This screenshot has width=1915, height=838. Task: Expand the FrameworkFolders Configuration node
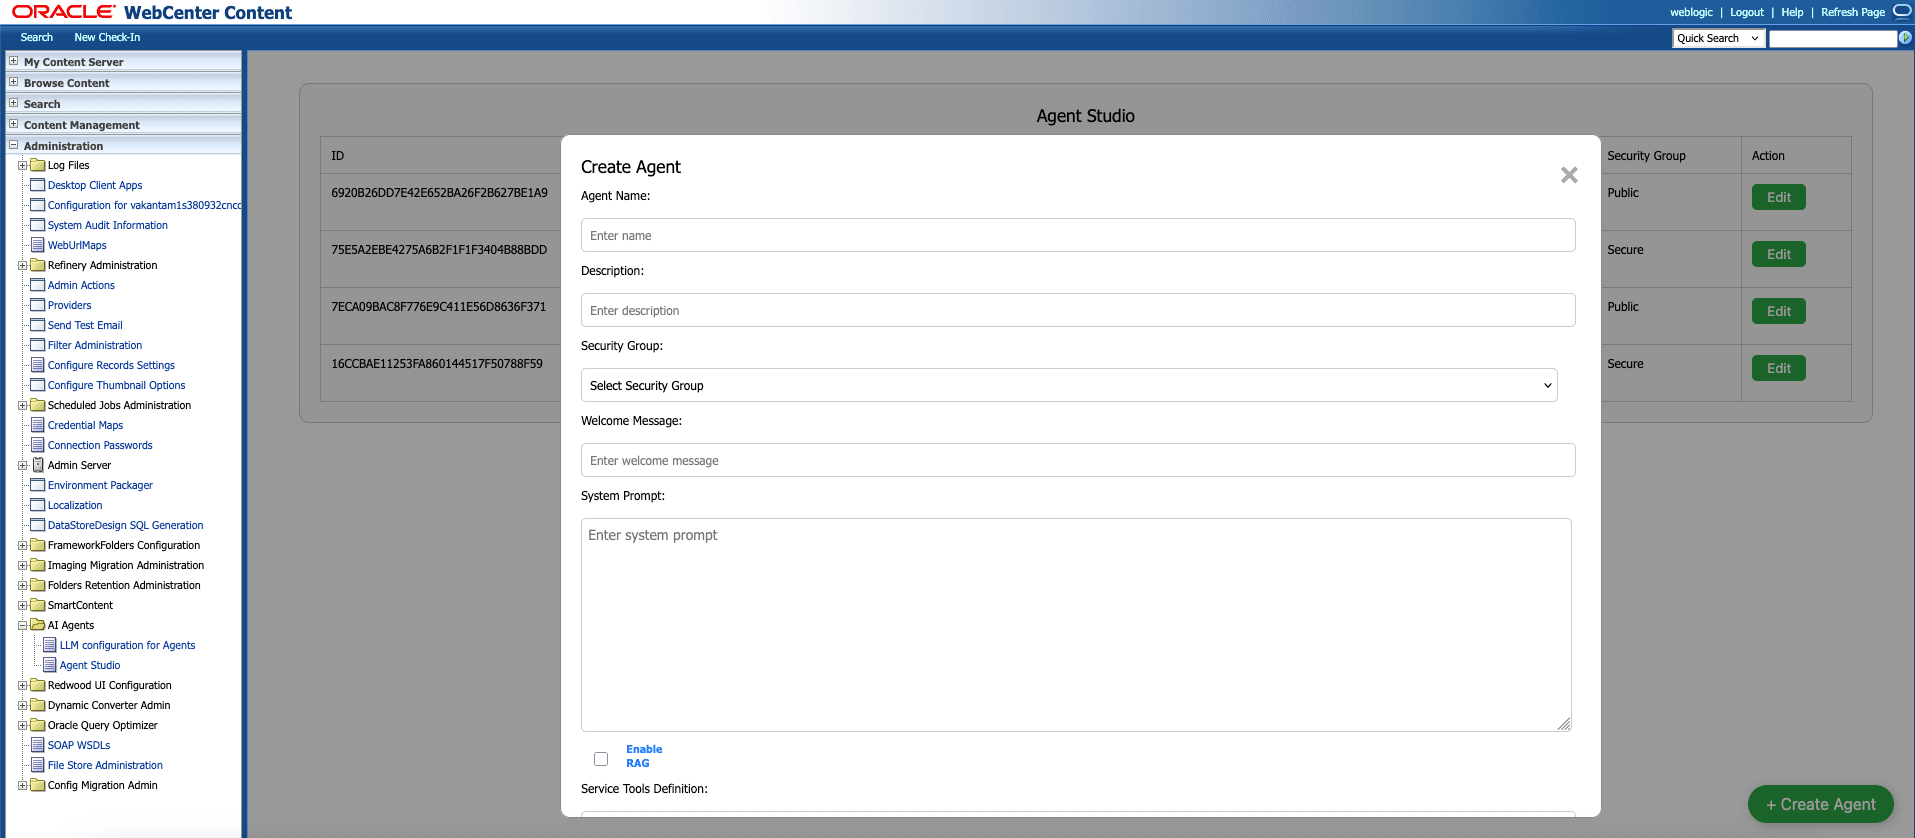click(22, 545)
